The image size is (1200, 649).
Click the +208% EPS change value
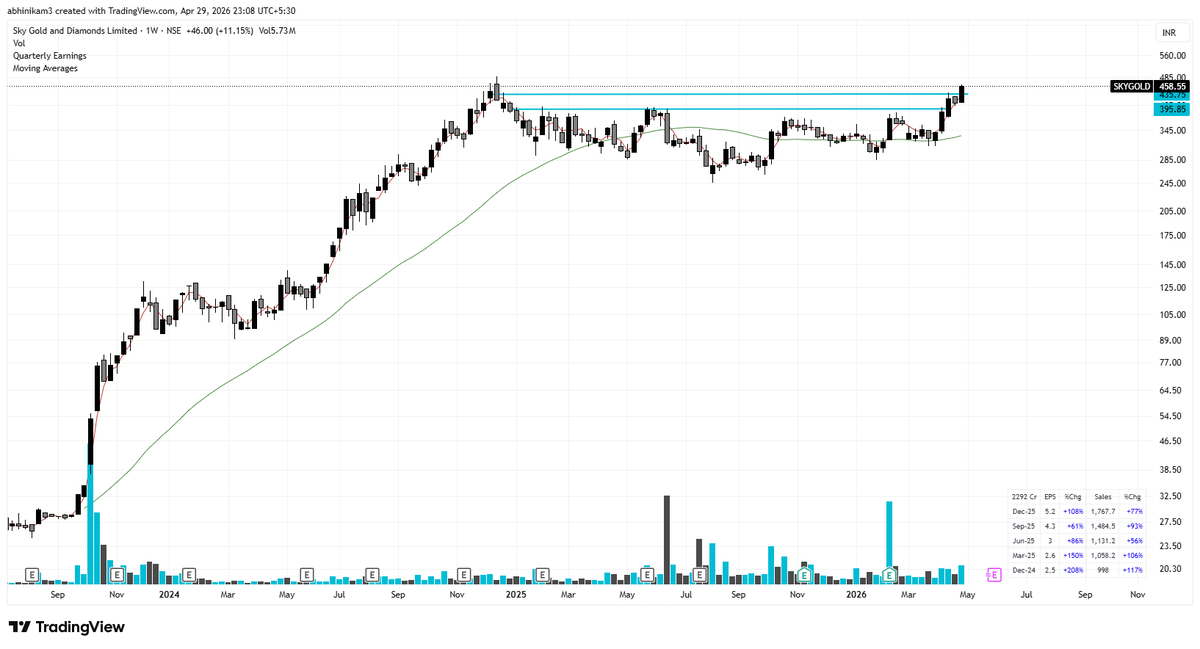tap(1073, 569)
